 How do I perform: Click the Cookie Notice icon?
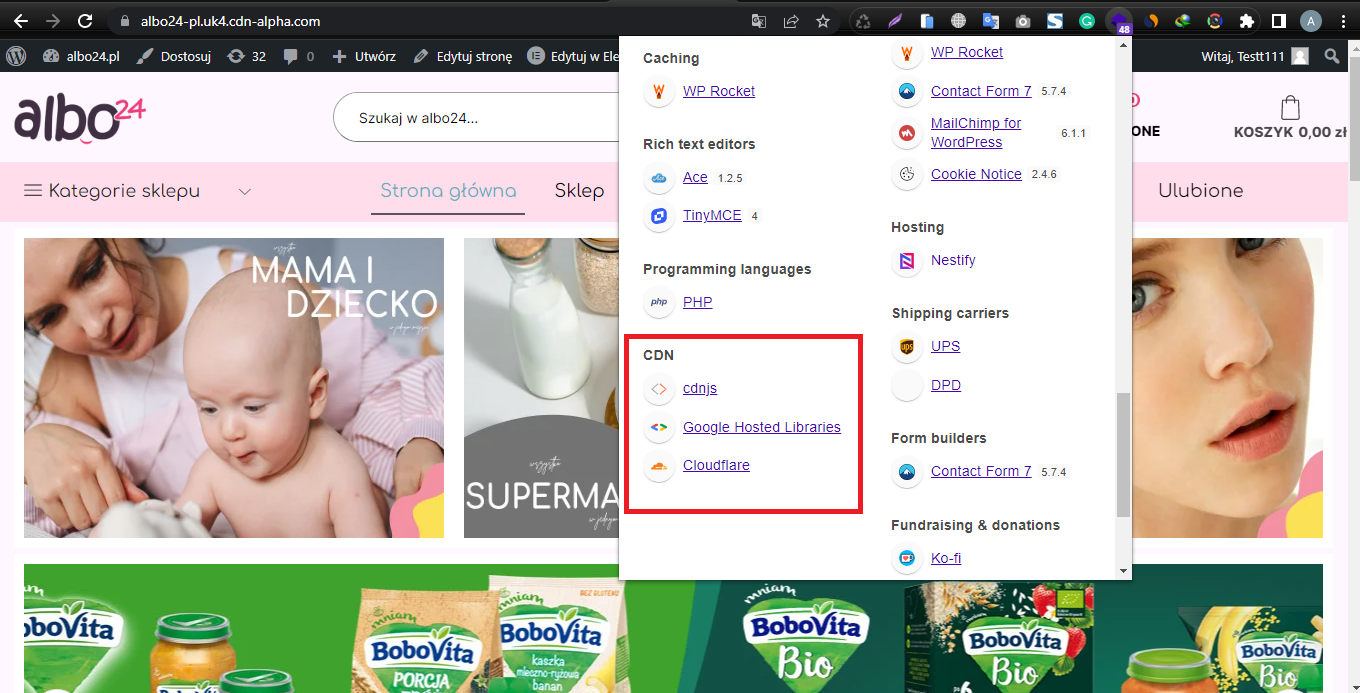pos(906,174)
